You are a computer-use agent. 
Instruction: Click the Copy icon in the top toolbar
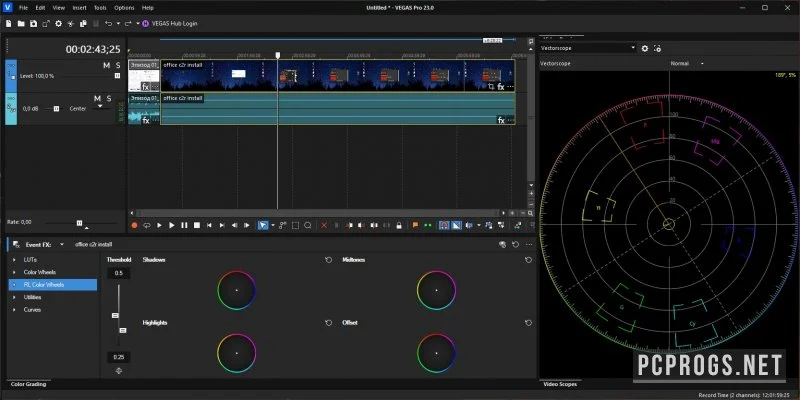83,23
